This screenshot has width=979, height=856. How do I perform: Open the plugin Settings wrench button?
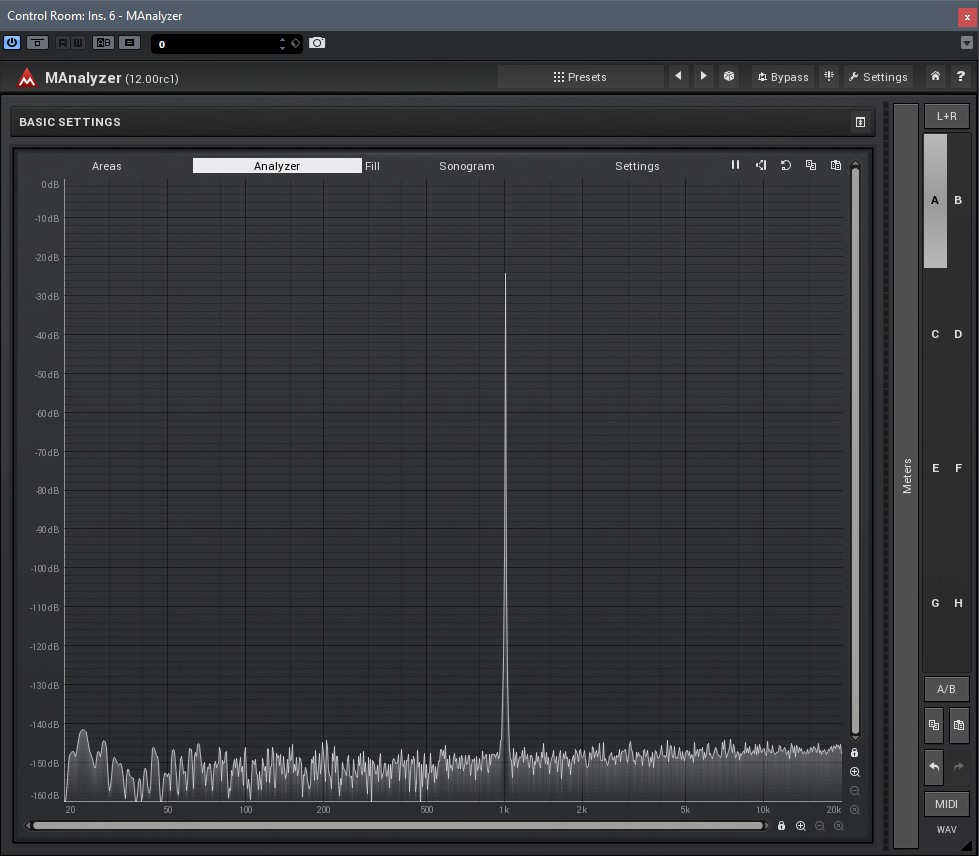[878, 77]
